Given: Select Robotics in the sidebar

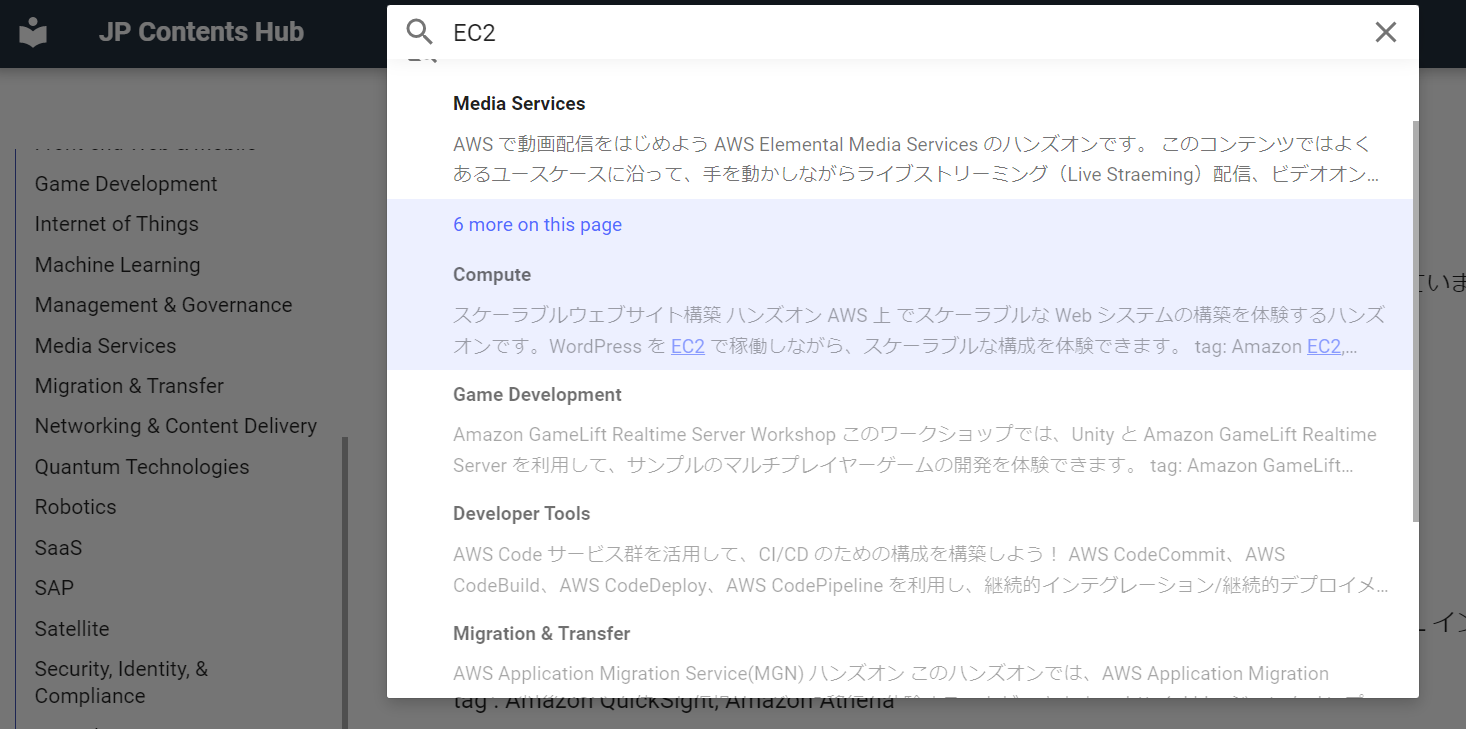Looking at the screenshot, I should pos(76,507).
